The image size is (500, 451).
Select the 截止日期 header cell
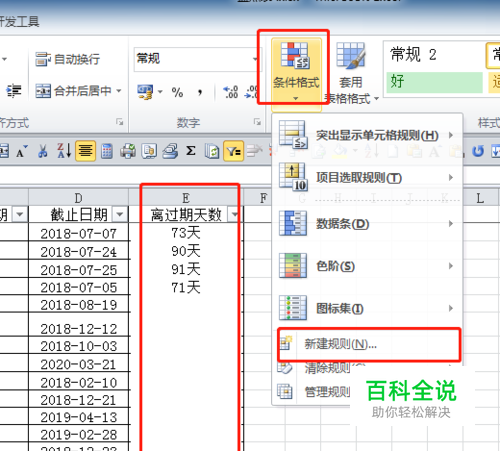tap(79, 214)
